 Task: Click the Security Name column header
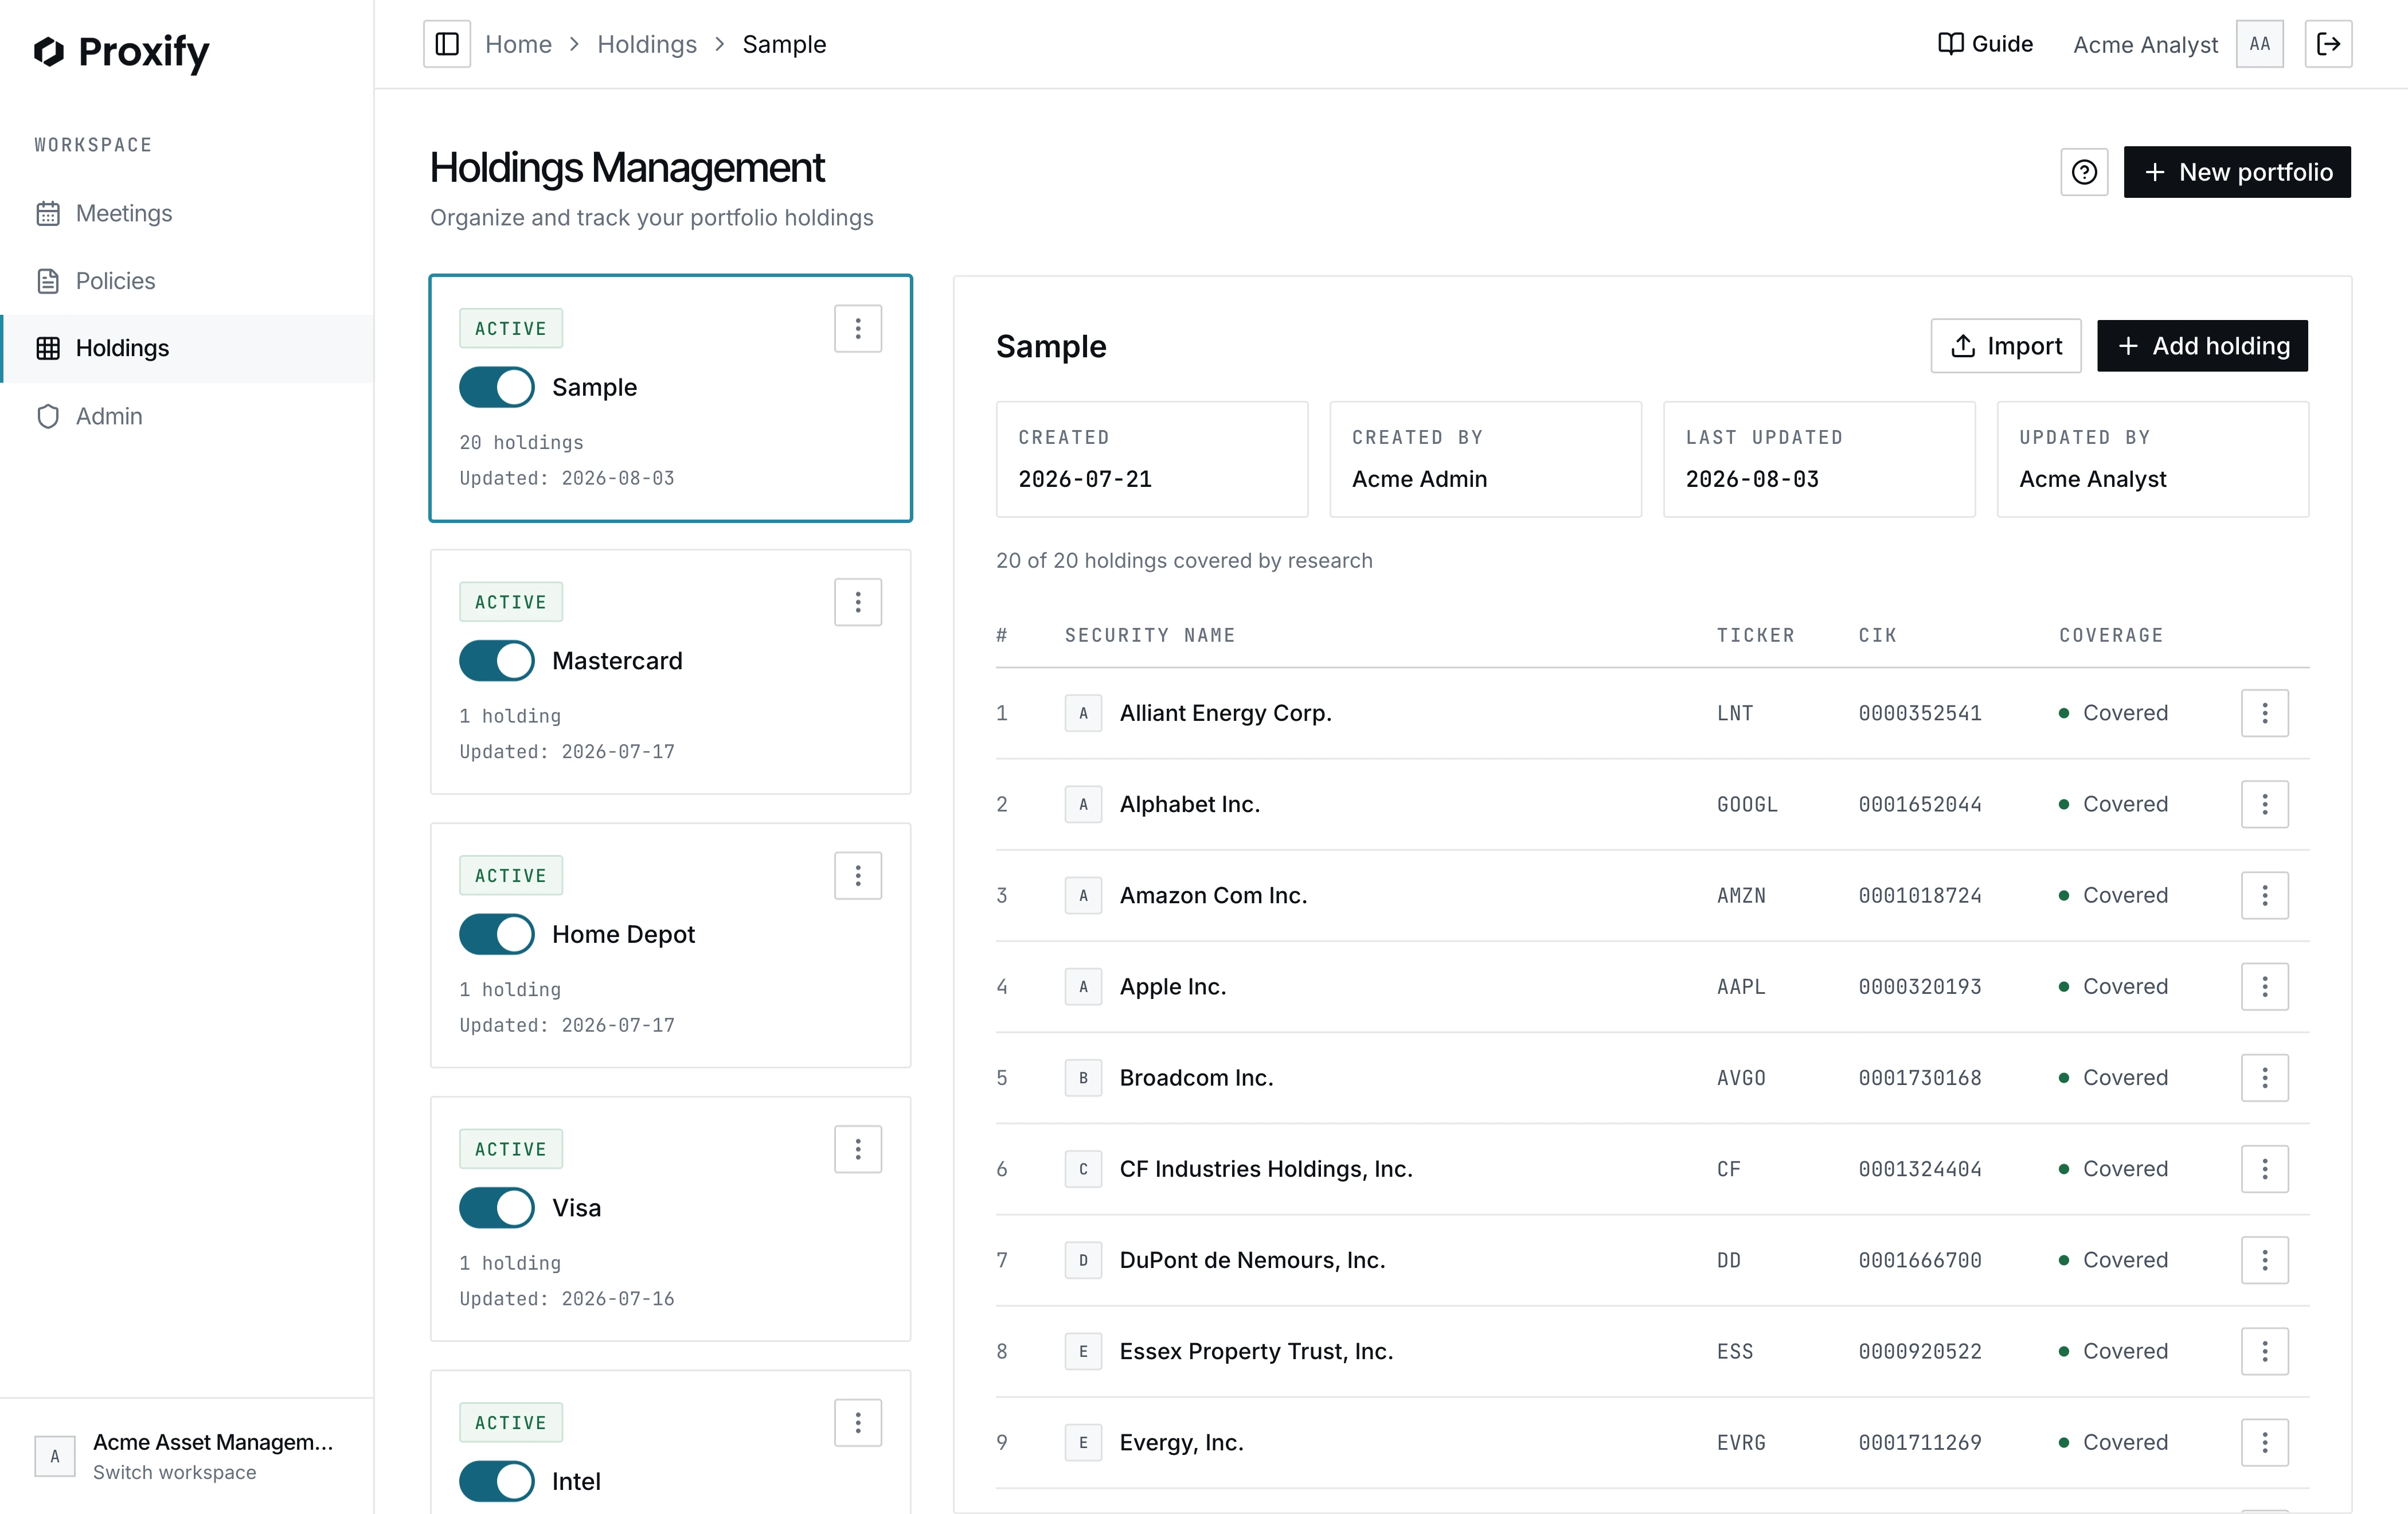(x=1150, y=635)
